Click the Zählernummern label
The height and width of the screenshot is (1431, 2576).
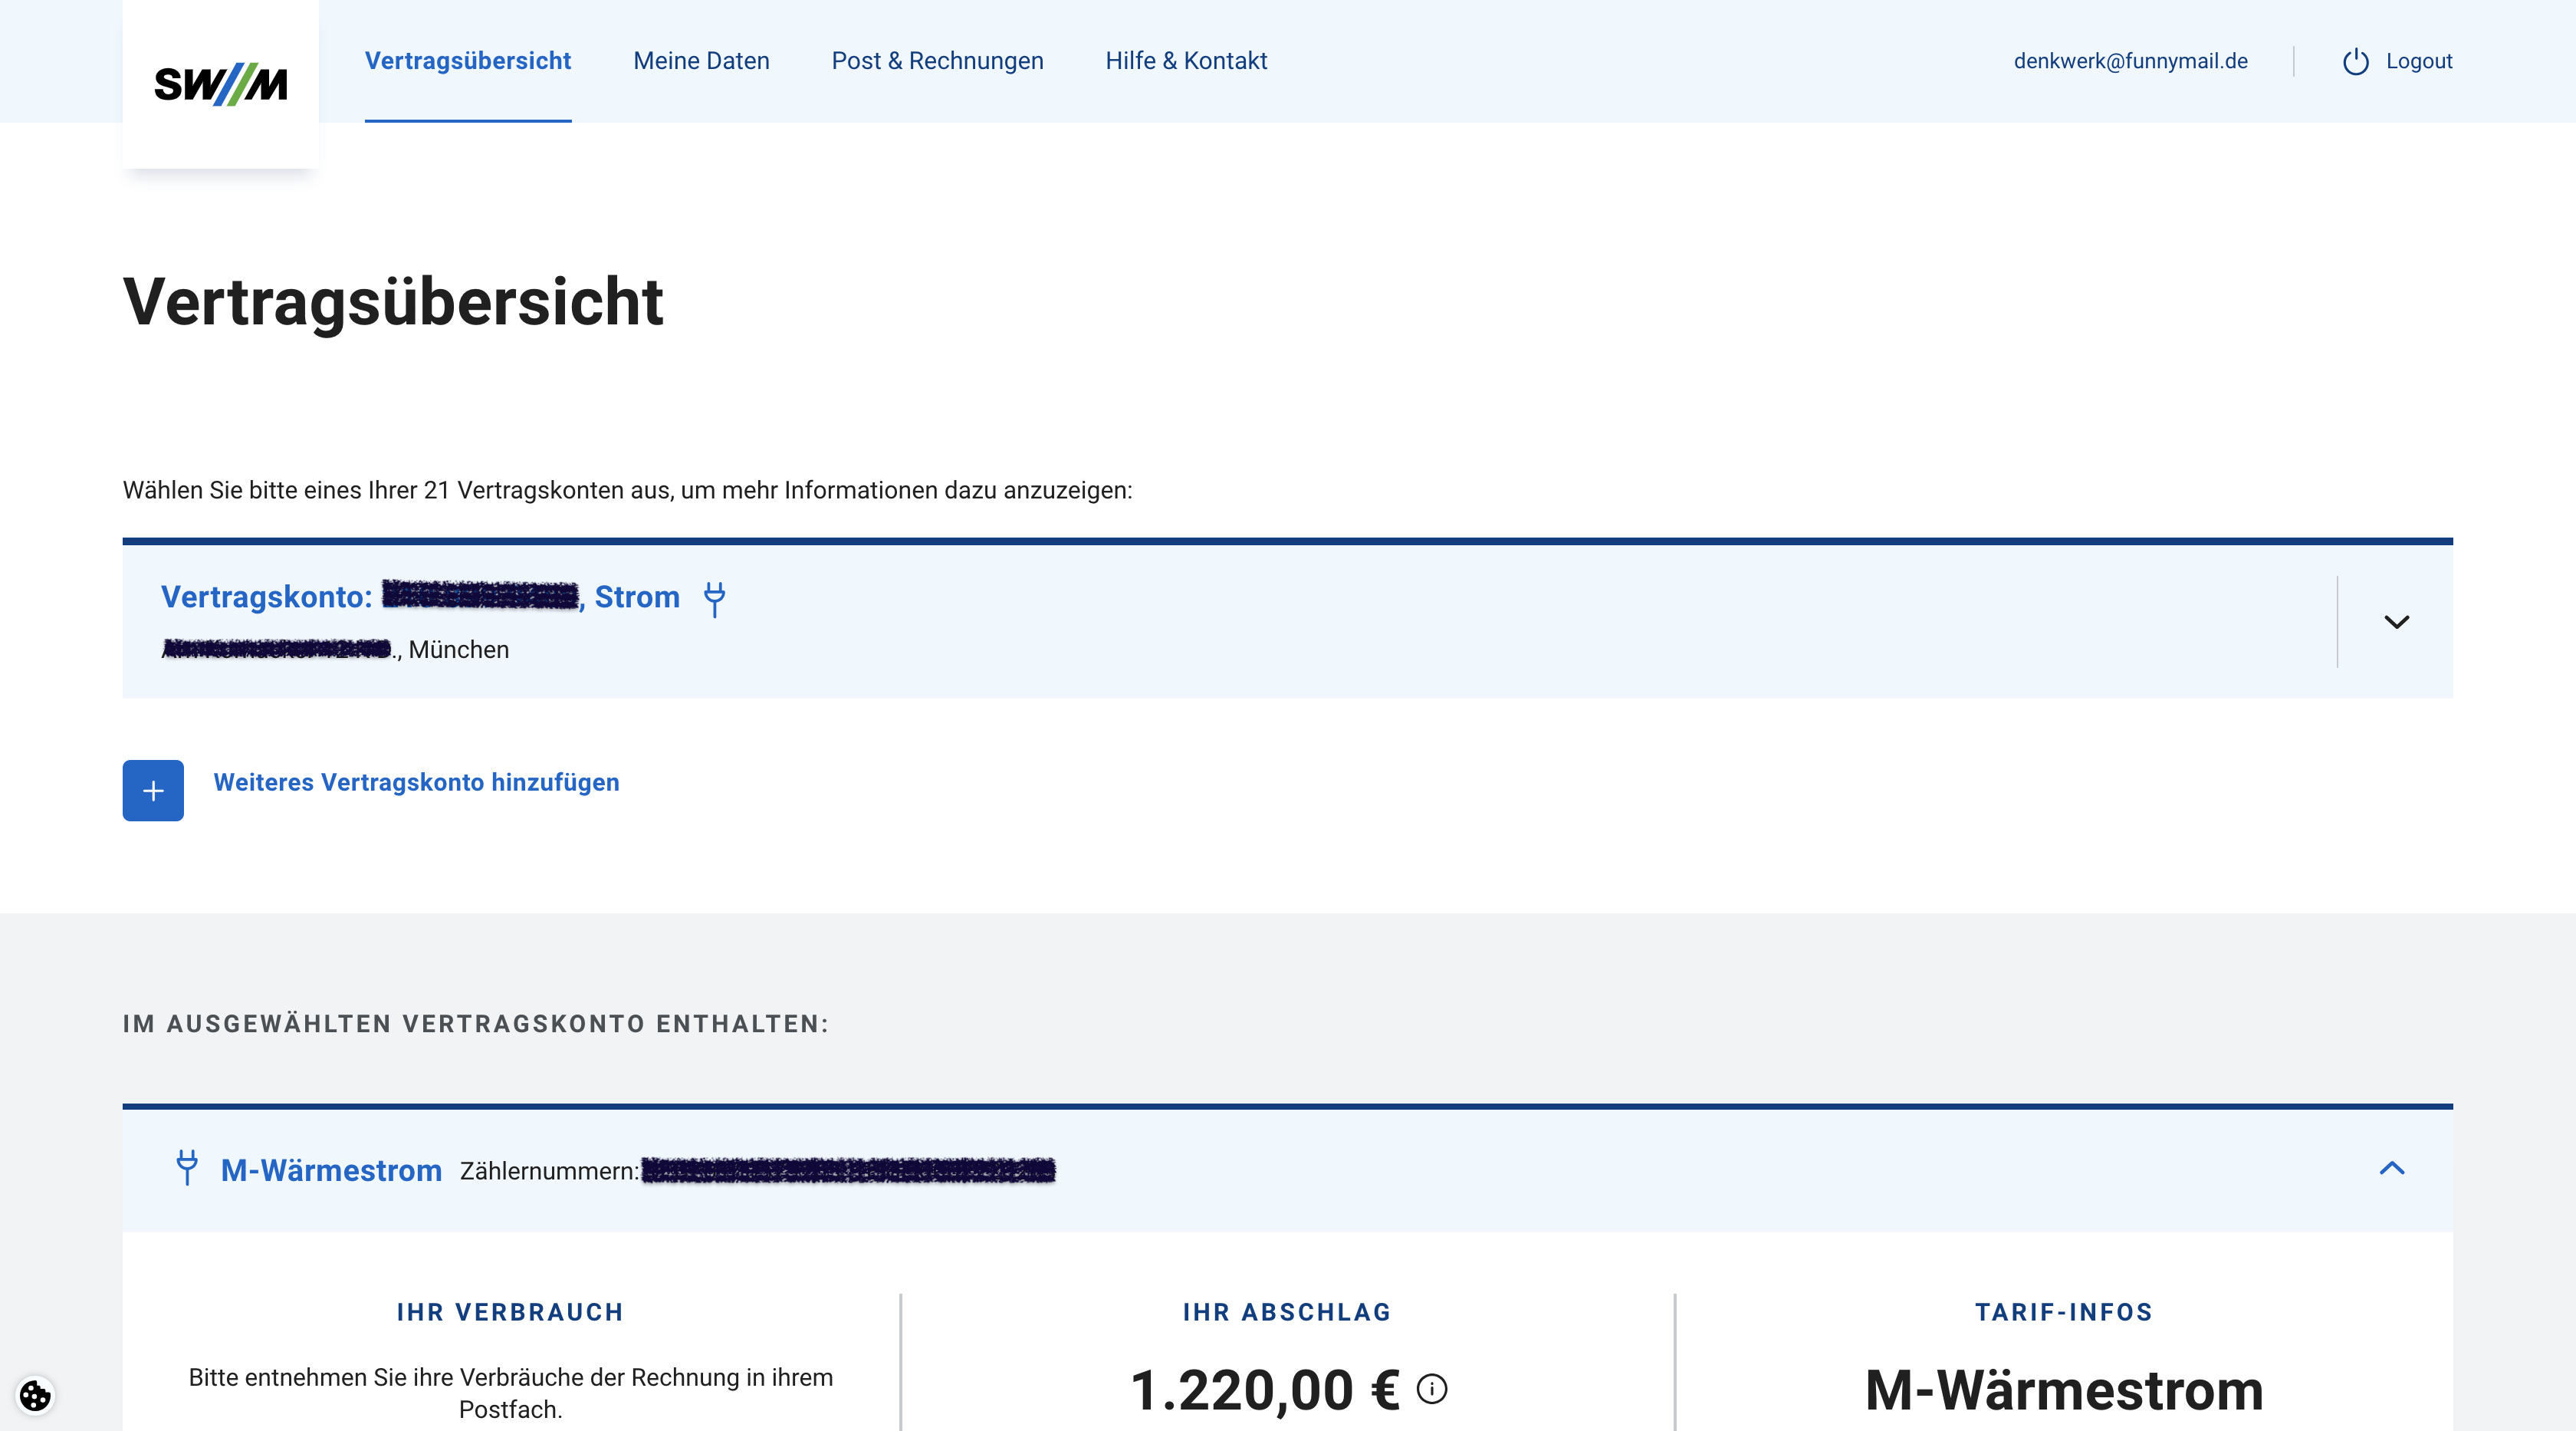549,1171
